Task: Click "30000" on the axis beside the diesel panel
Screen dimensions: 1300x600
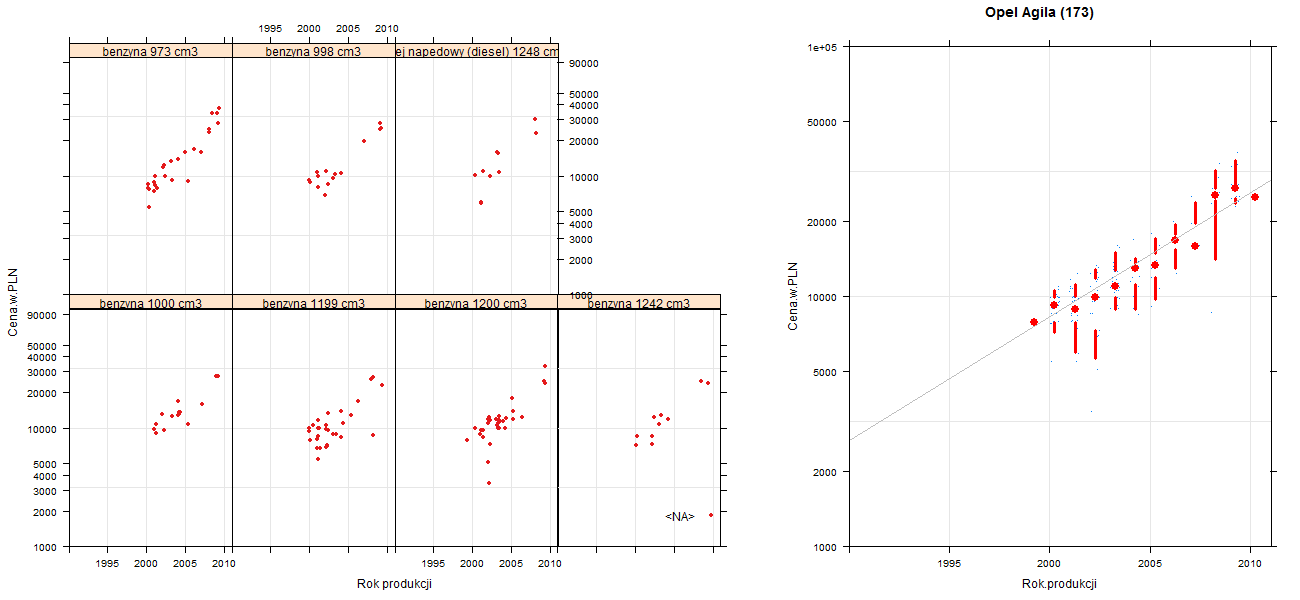Action: 583,120
